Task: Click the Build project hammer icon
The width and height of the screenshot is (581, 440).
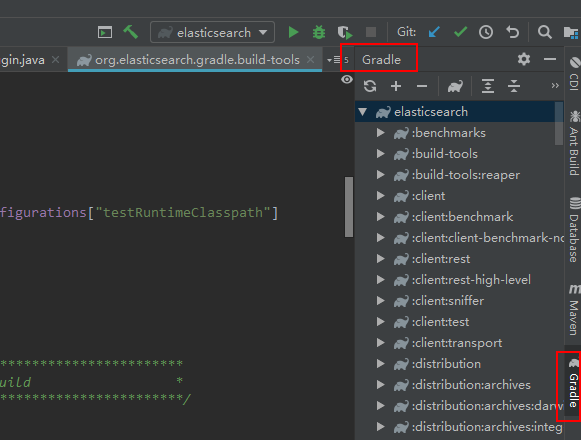Action: point(130,32)
